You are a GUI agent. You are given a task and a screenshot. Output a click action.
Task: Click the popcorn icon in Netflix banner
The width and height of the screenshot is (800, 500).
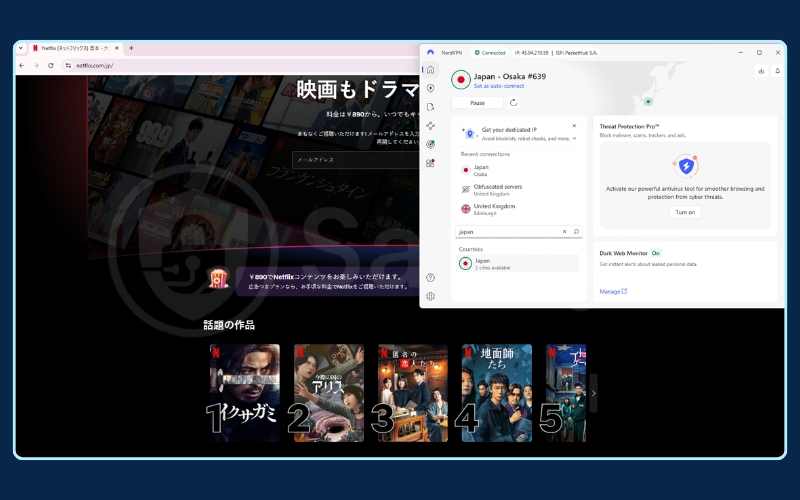coord(219,279)
